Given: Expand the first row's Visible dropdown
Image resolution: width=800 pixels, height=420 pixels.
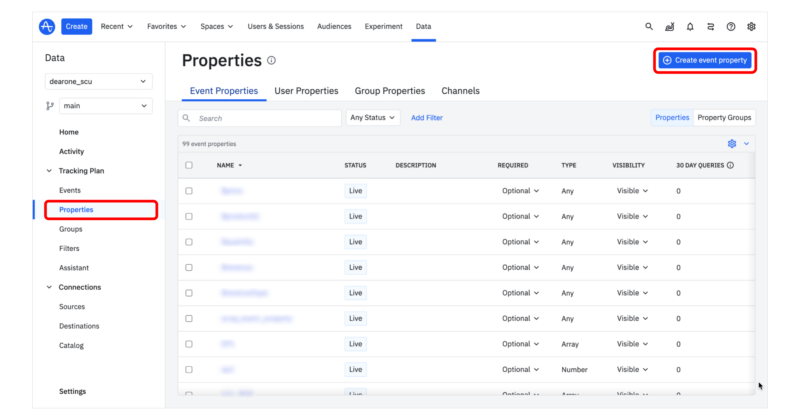Looking at the screenshot, I should (x=631, y=190).
